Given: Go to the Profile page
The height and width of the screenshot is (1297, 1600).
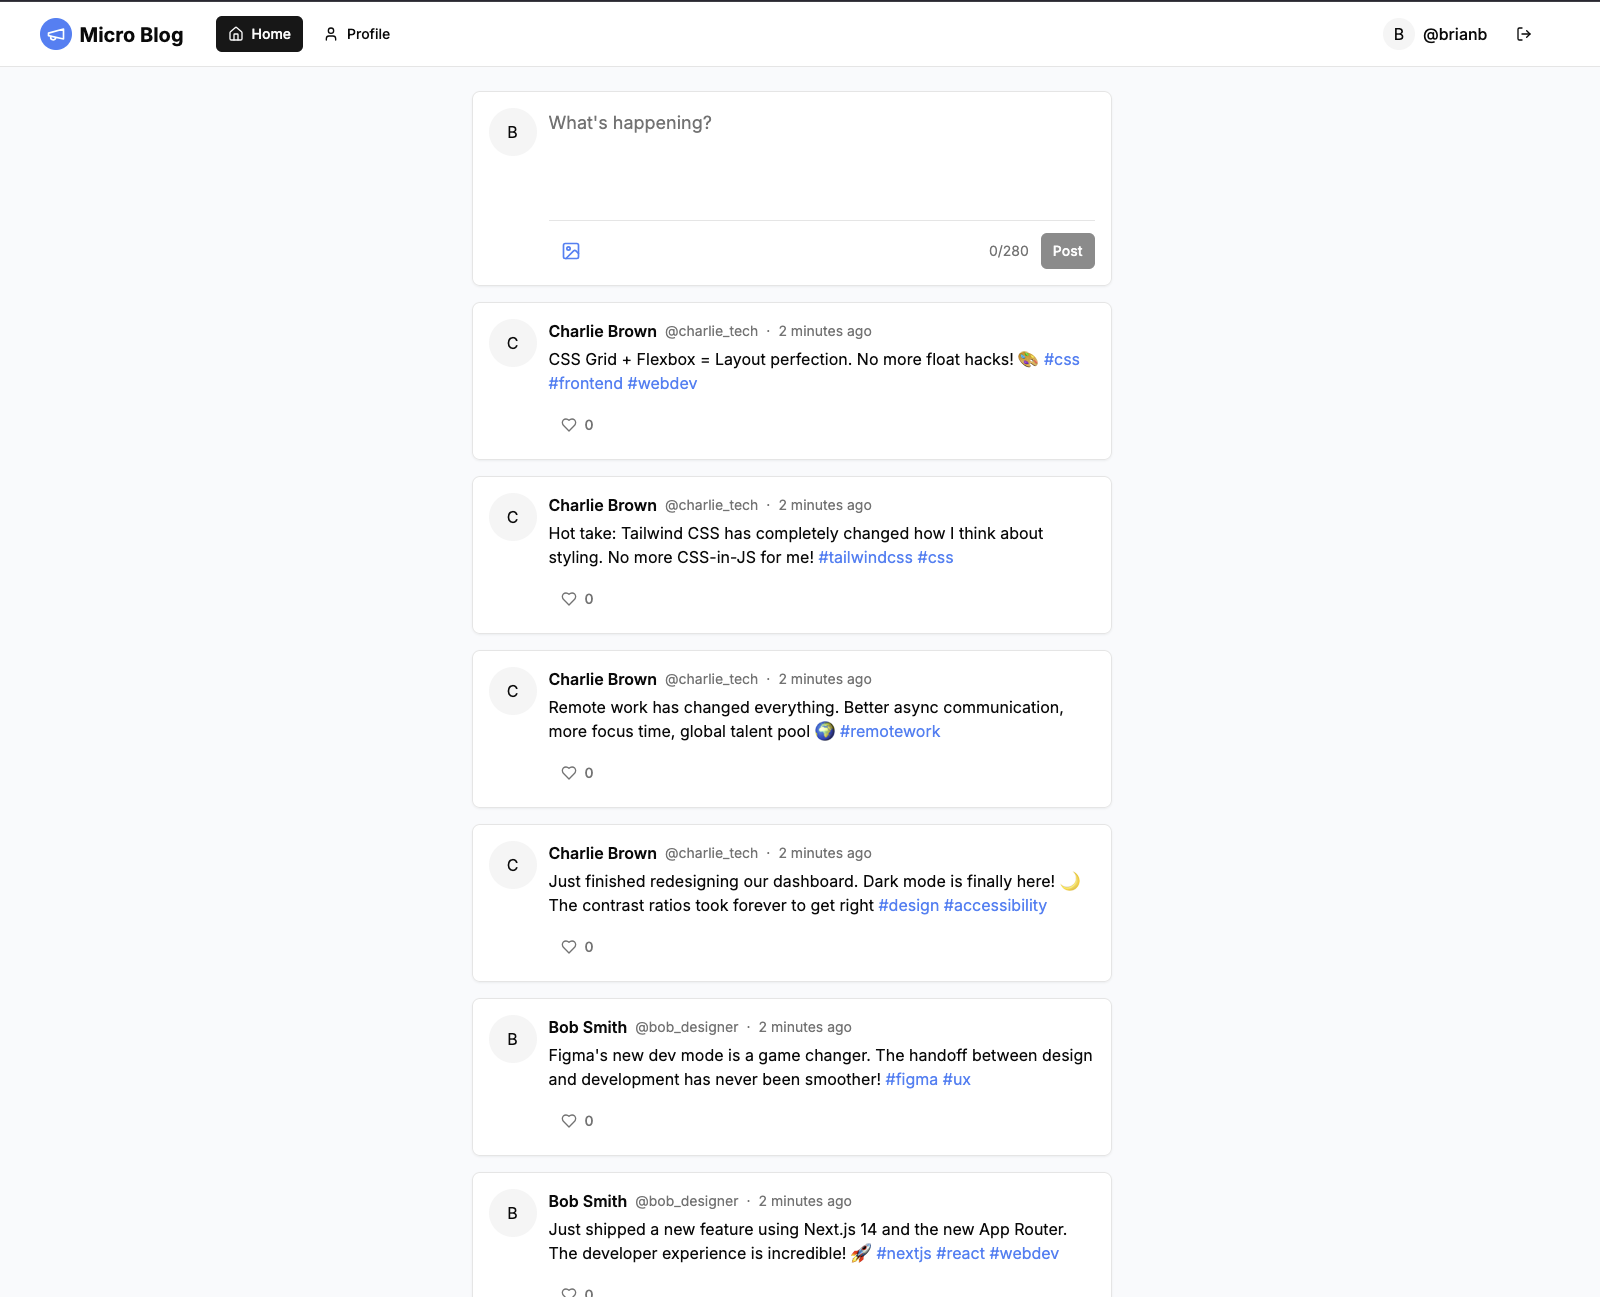Looking at the screenshot, I should click(x=357, y=34).
